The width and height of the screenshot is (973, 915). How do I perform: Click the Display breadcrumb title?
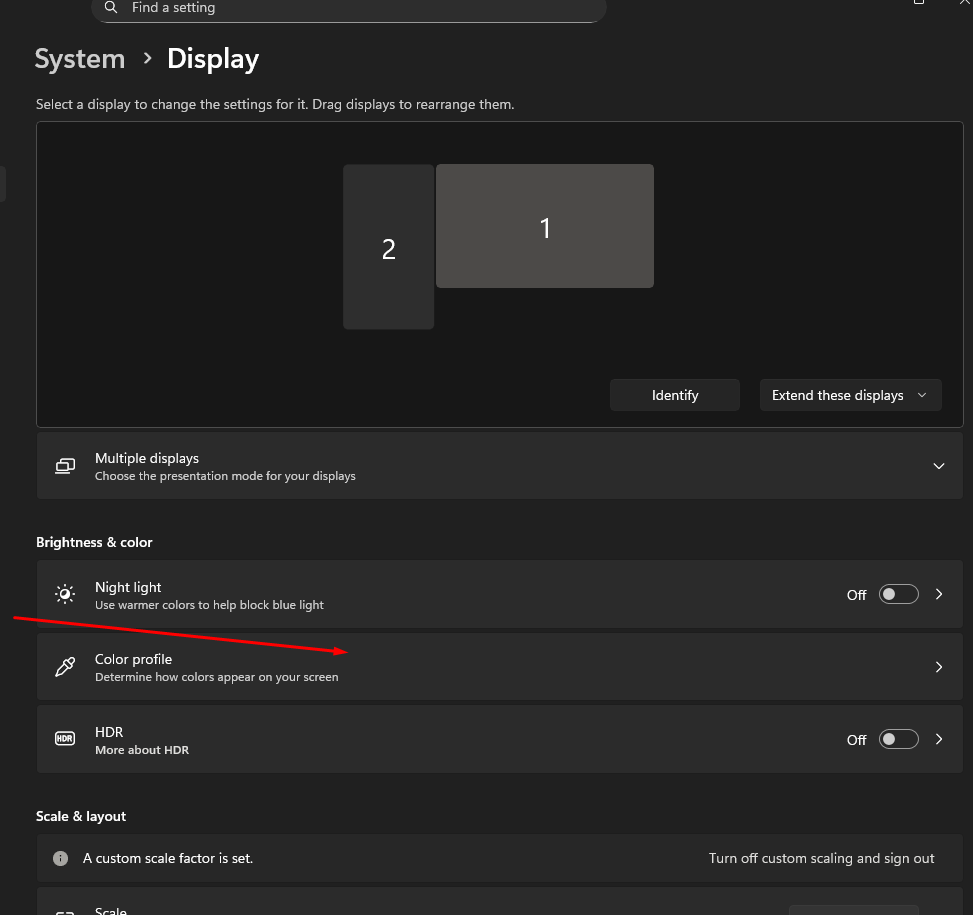pos(213,60)
